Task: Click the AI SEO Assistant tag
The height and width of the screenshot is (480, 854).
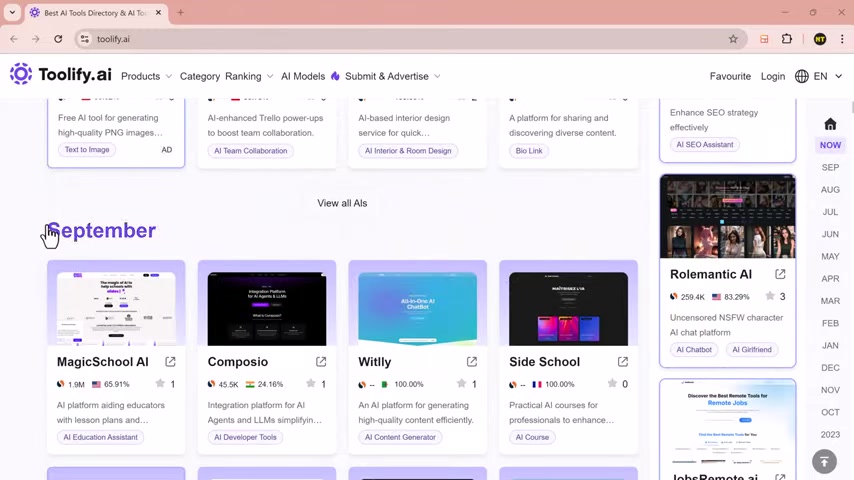Action: coord(705,144)
